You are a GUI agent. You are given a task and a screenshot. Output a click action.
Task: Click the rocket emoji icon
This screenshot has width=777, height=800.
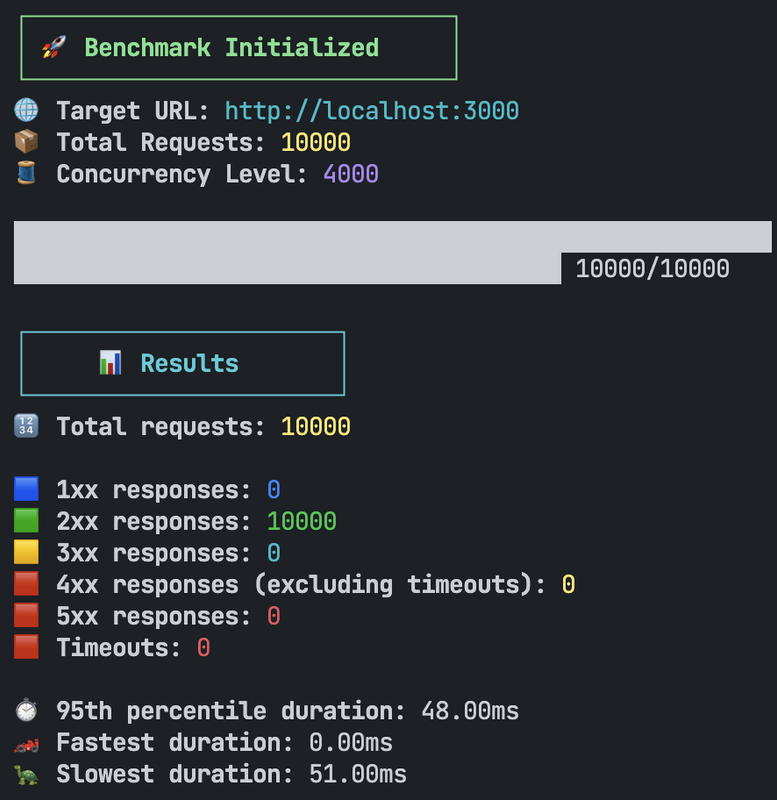pyautogui.click(x=52, y=47)
